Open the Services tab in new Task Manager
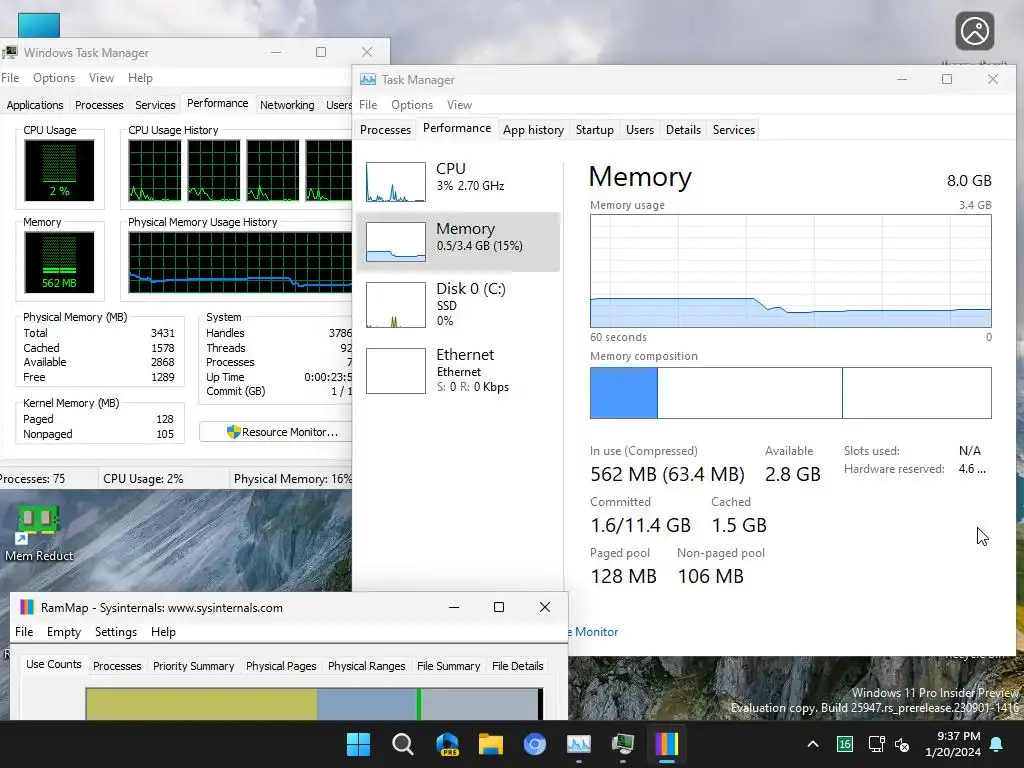 coord(733,129)
